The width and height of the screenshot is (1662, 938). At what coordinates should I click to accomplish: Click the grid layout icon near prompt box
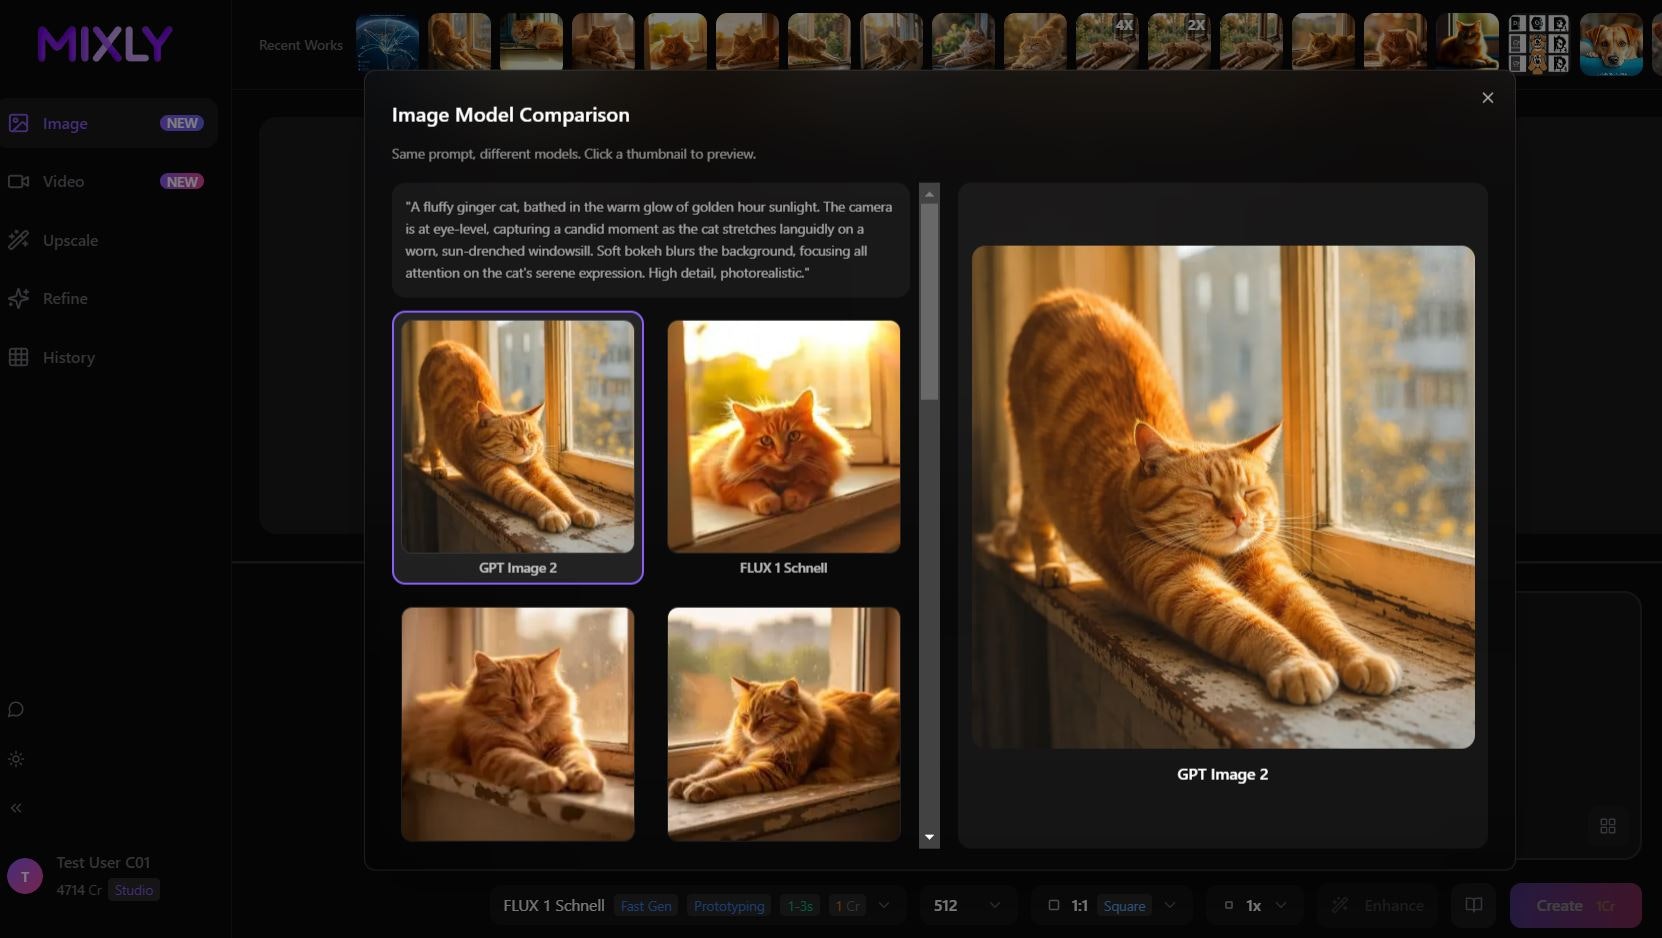pyautogui.click(x=1608, y=826)
